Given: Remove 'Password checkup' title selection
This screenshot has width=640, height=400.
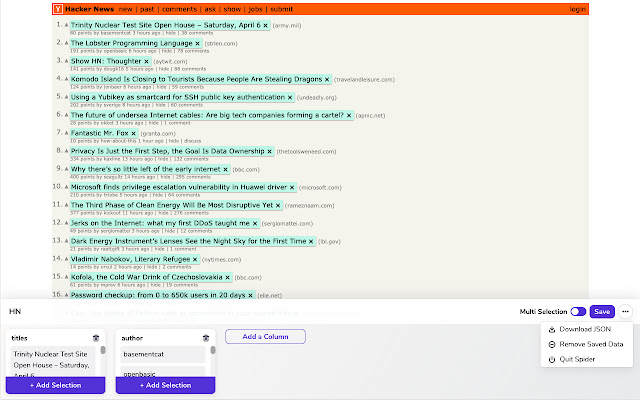Looking at the screenshot, I should coord(251,295).
